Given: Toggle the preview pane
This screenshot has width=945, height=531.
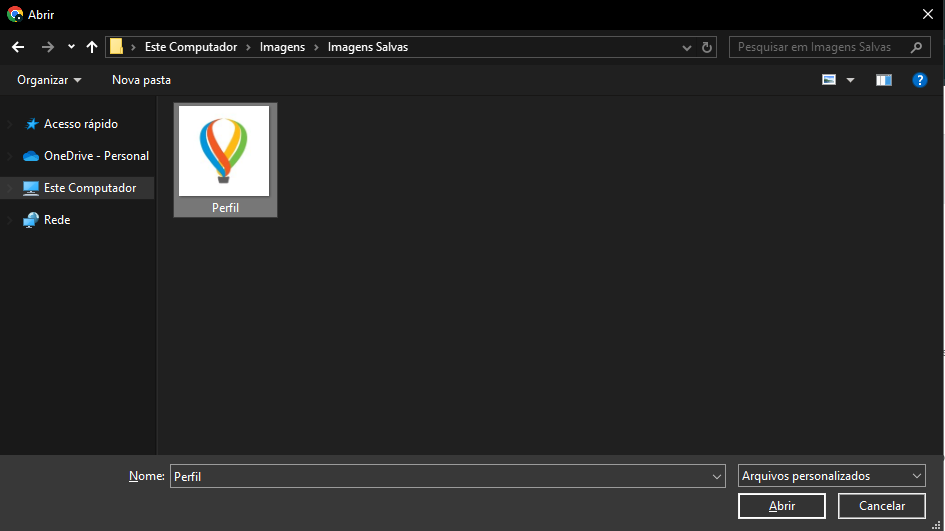Looking at the screenshot, I should tap(884, 80).
